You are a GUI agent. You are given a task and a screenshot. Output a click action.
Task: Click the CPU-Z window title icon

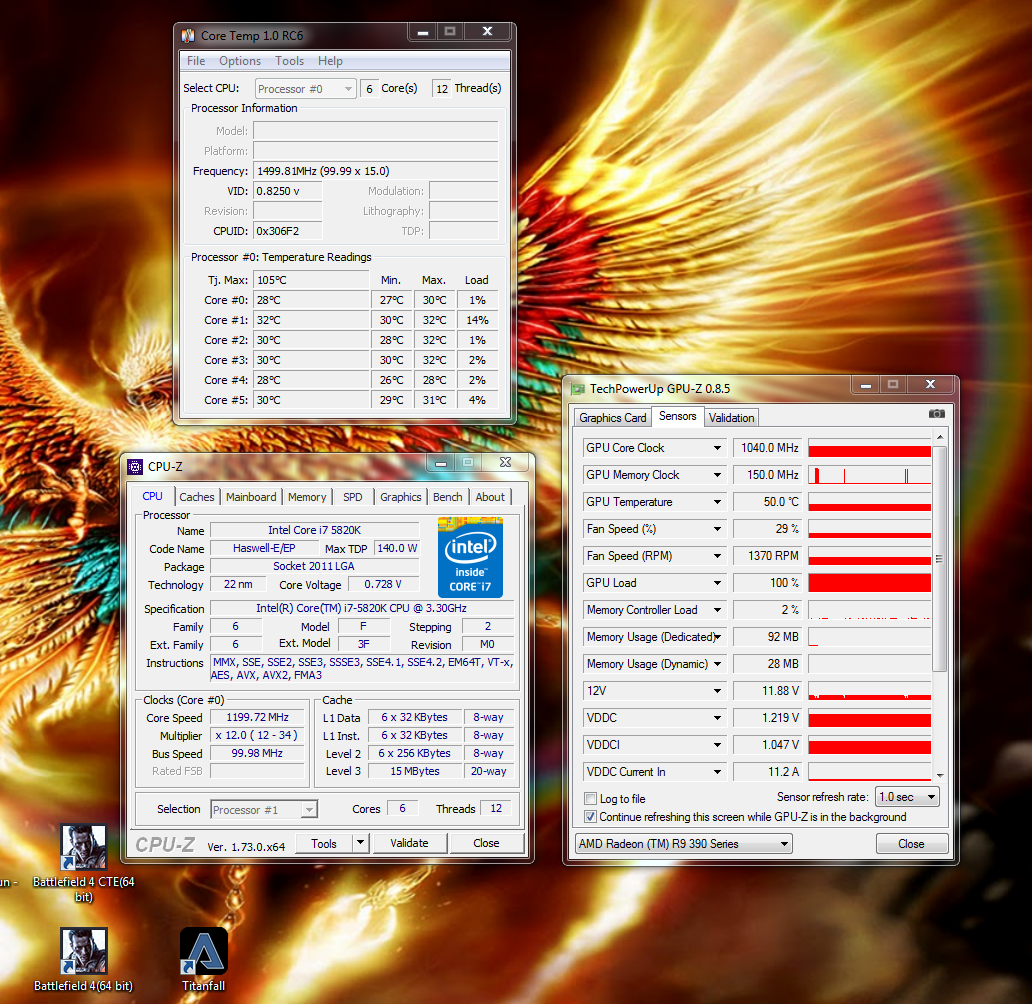point(135,467)
